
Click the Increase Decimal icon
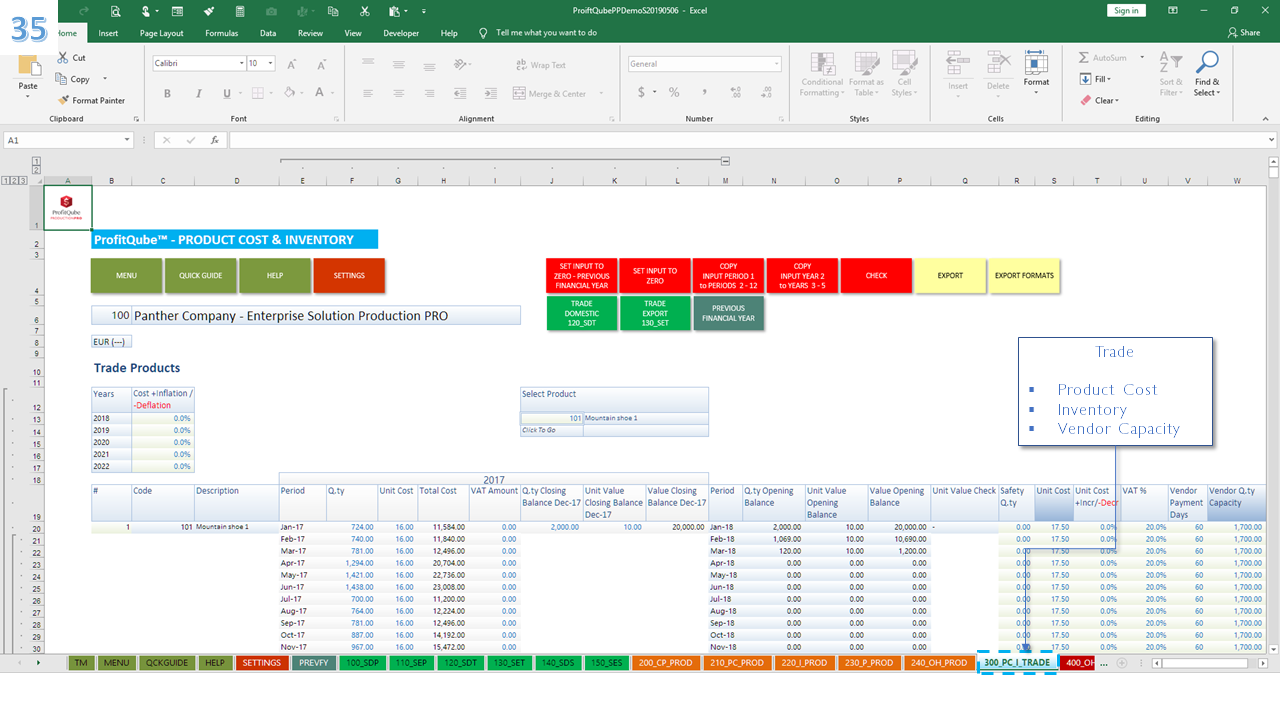(x=737, y=93)
